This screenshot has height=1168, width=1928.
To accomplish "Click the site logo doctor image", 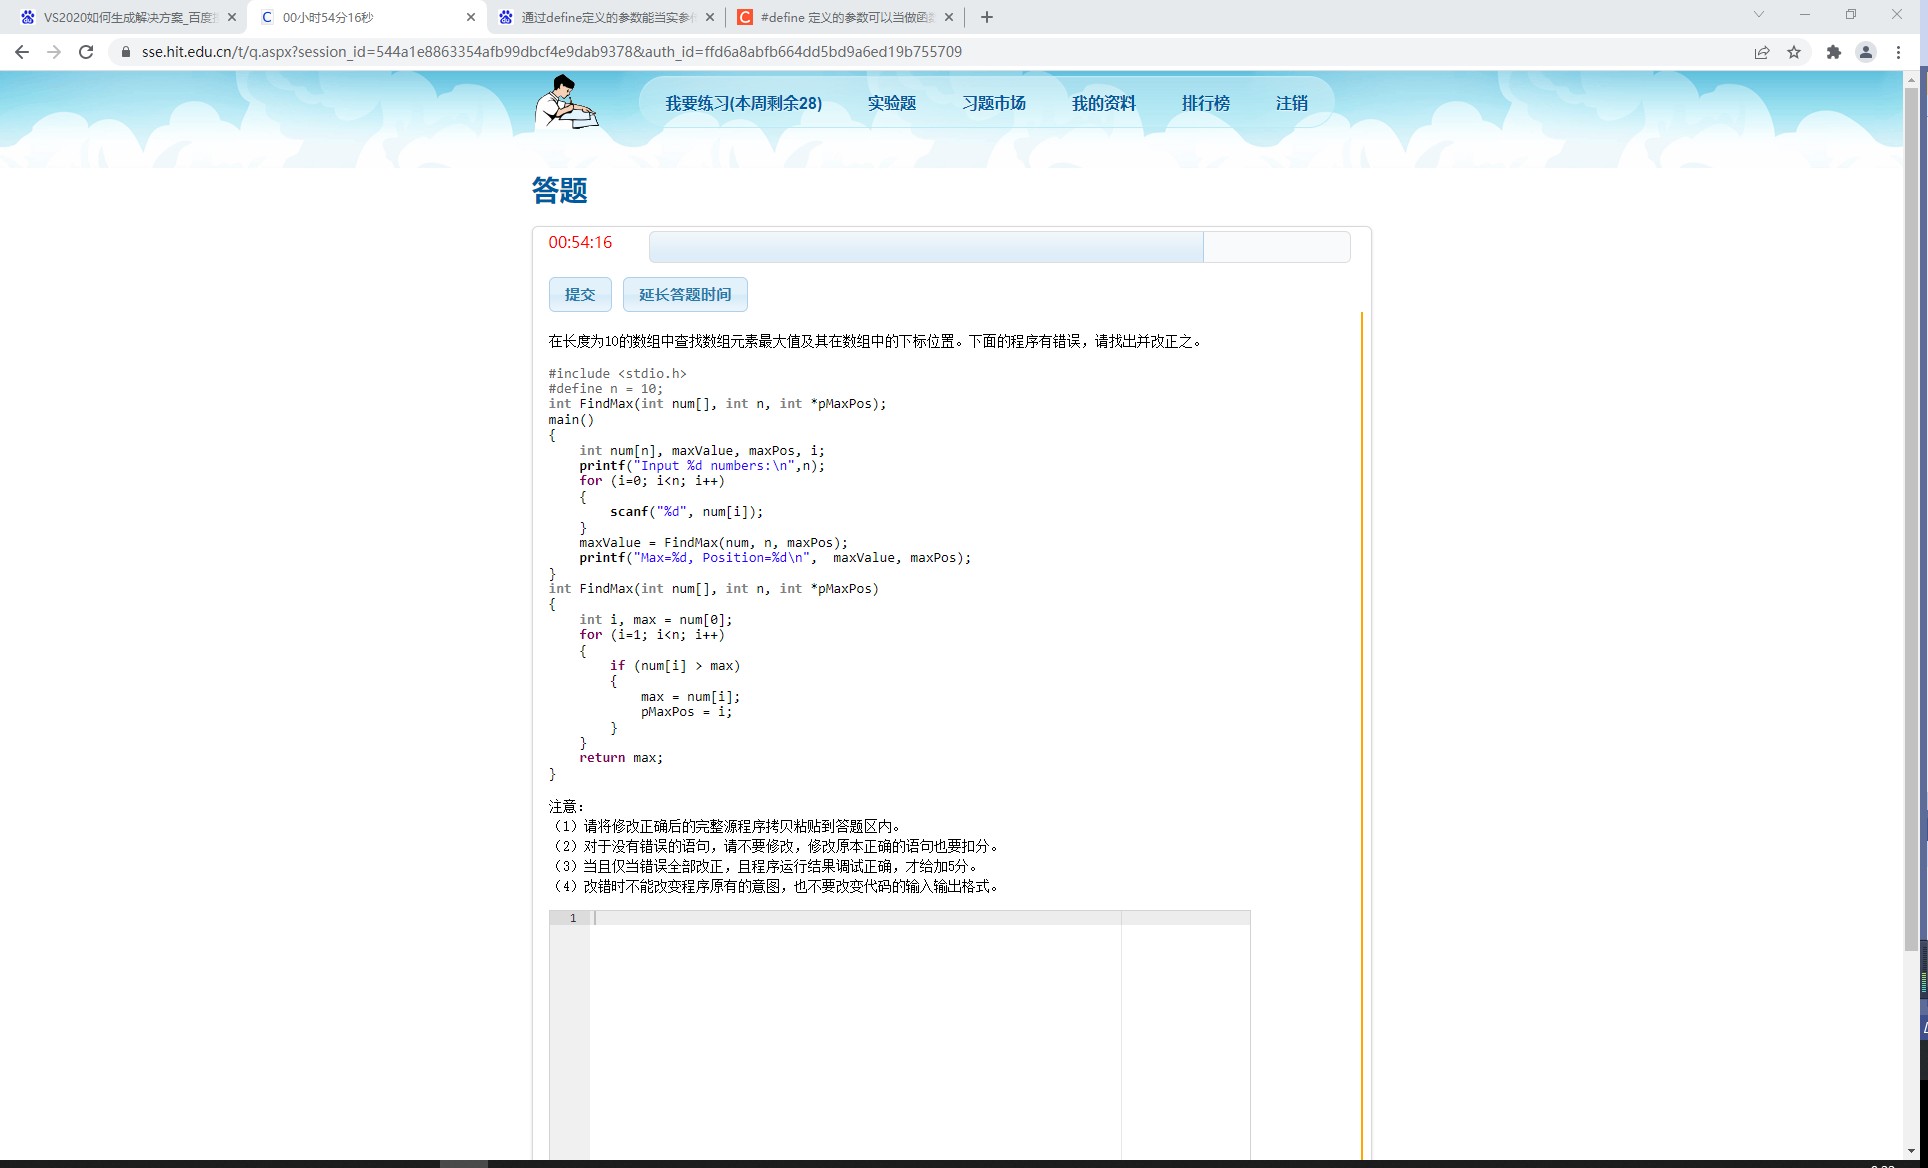I will click(x=566, y=103).
